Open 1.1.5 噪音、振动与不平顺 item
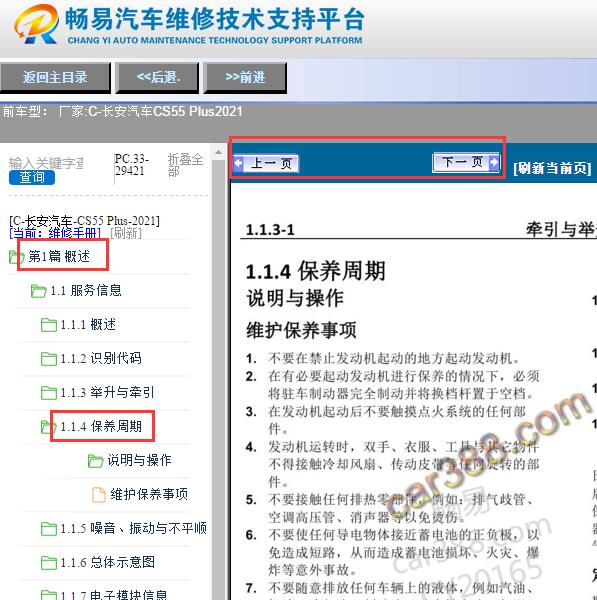This screenshot has height=600, width=597. (x=134, y=528)
